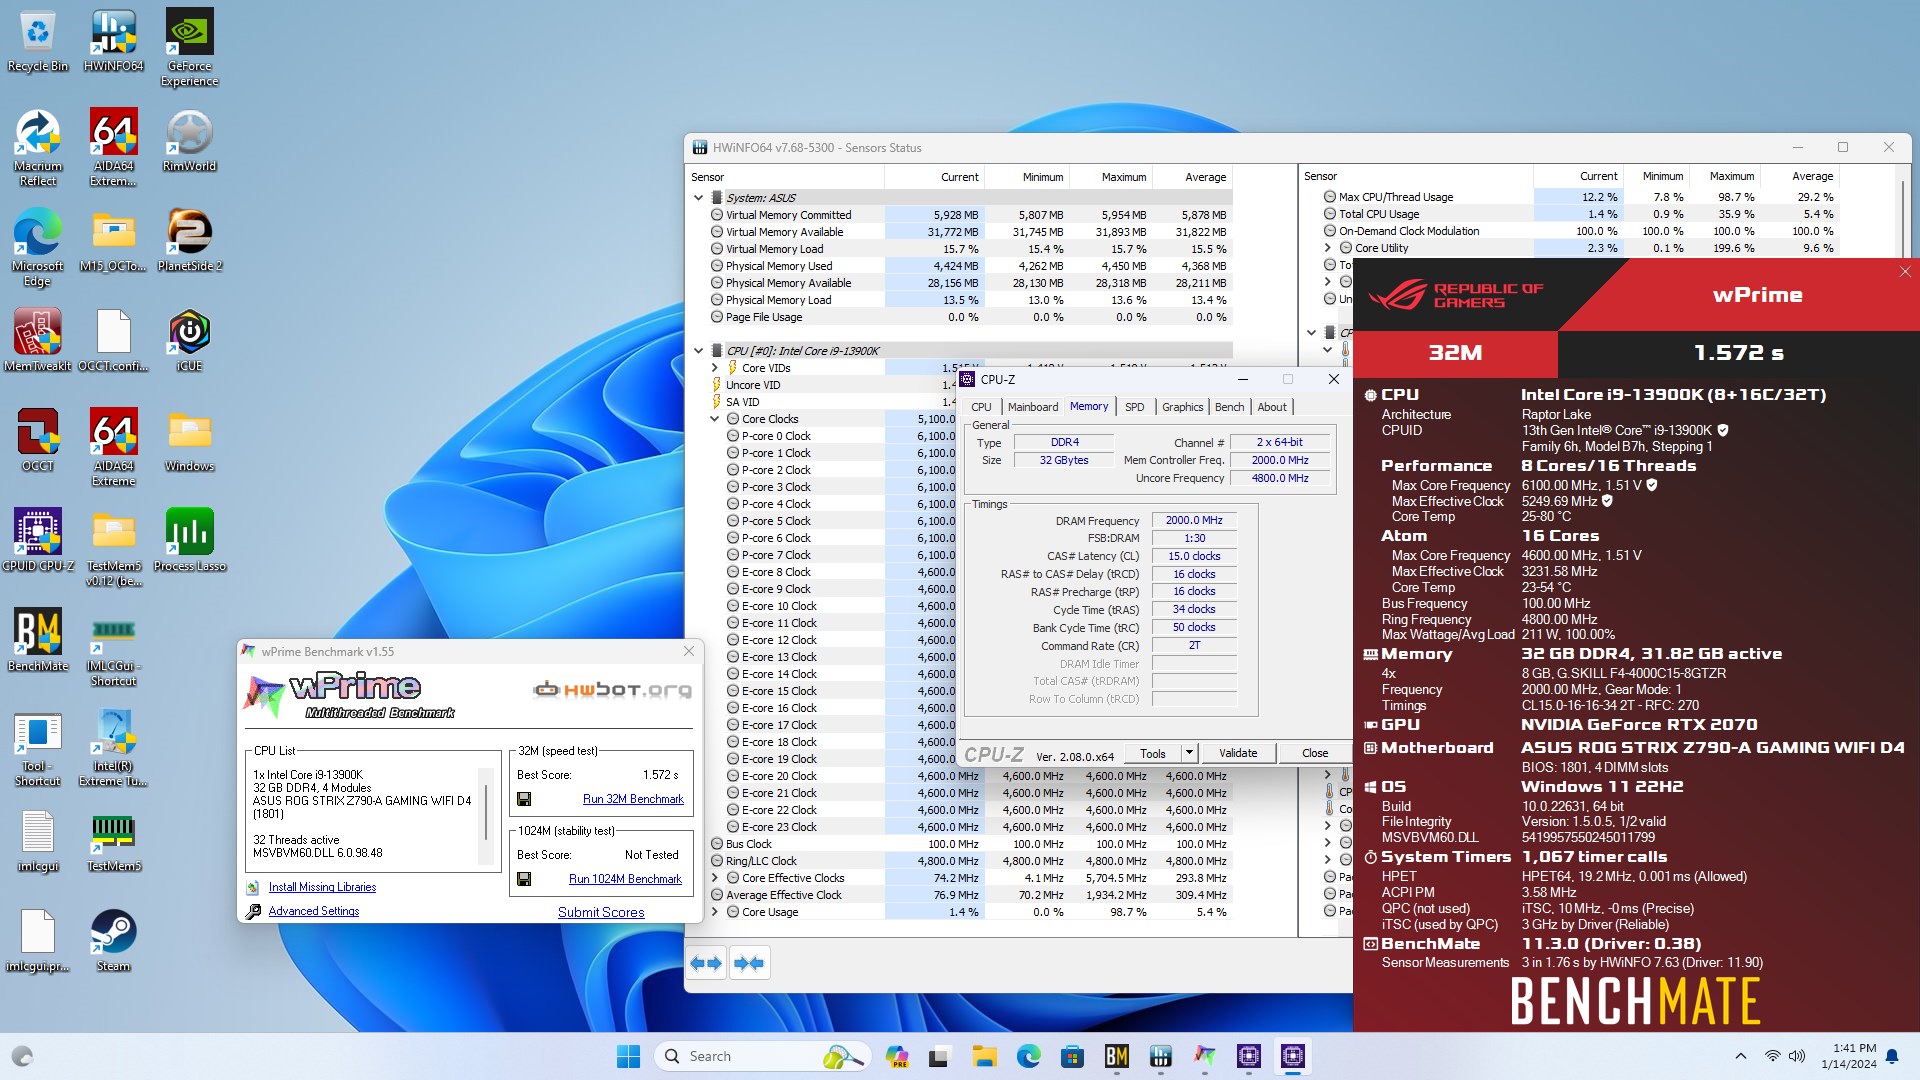Expand Core Utility row in right panel
This screenshot has height=1080, width=1920.
[1328, 248]
